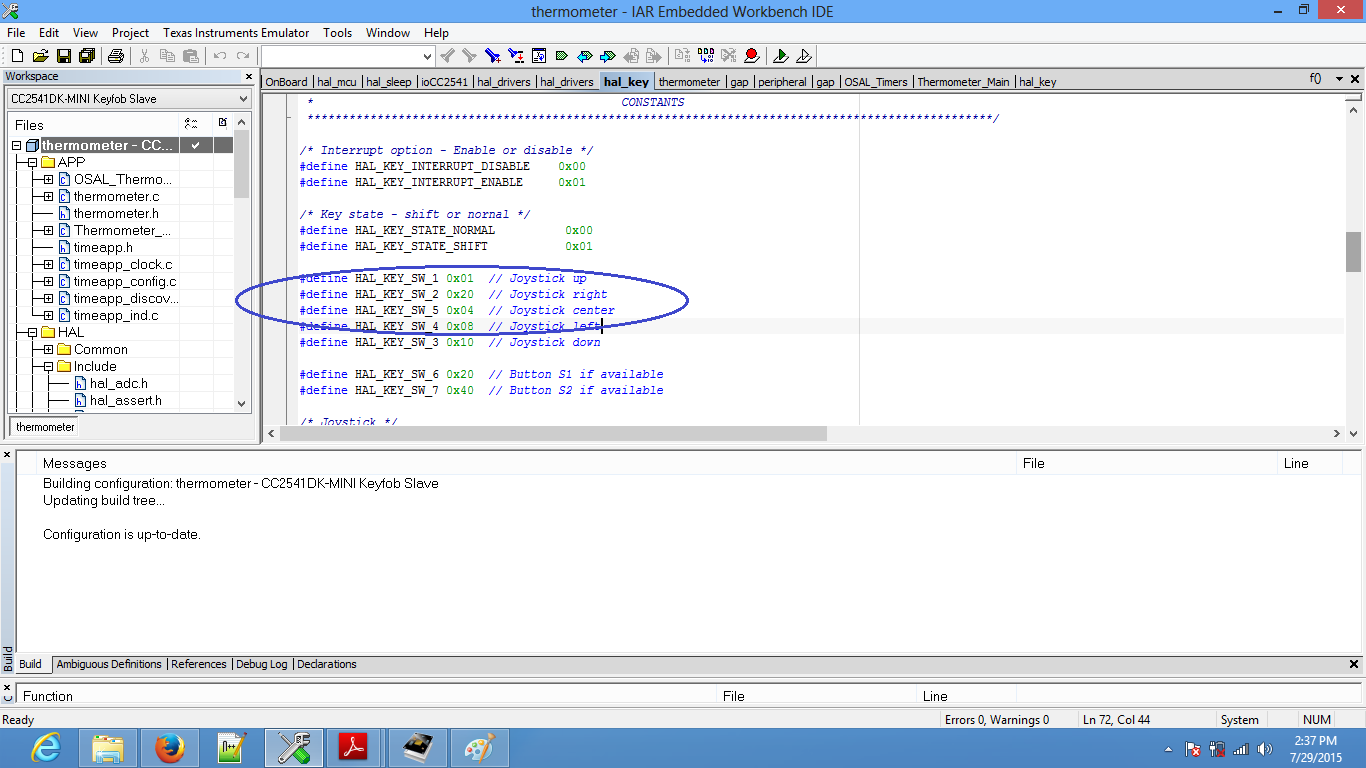Viewport: 1366px width, 768px height.
Task: Click the editor horizontal scrollbar thumb
Action: click(x=552, y=434)
